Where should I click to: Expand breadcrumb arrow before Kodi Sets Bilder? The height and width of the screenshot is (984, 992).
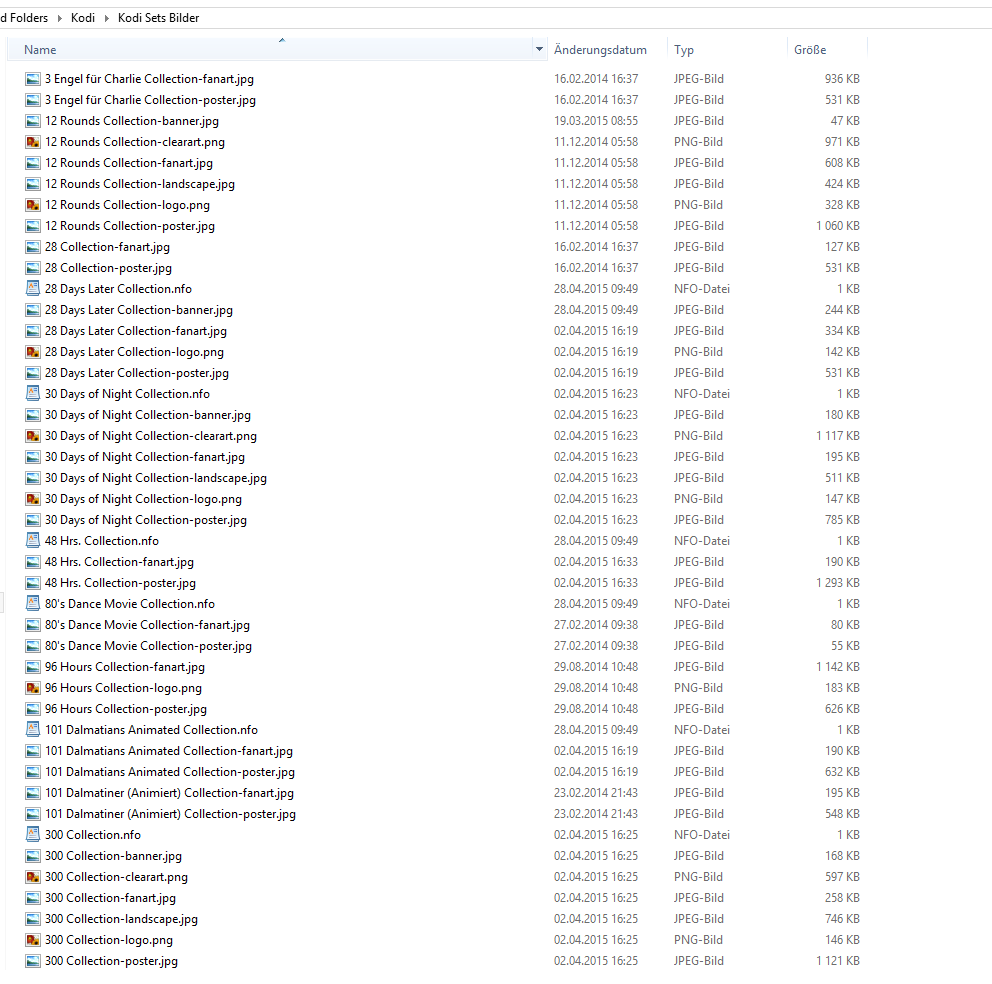[x=106, y=18]
